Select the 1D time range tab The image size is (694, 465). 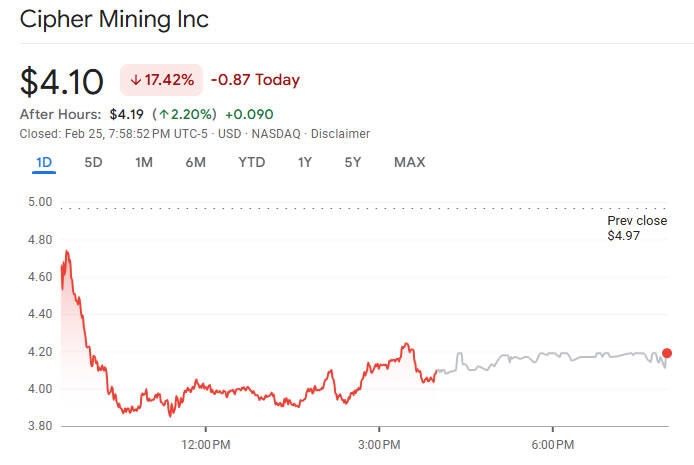pyautogui.click(x=44, y=162)
